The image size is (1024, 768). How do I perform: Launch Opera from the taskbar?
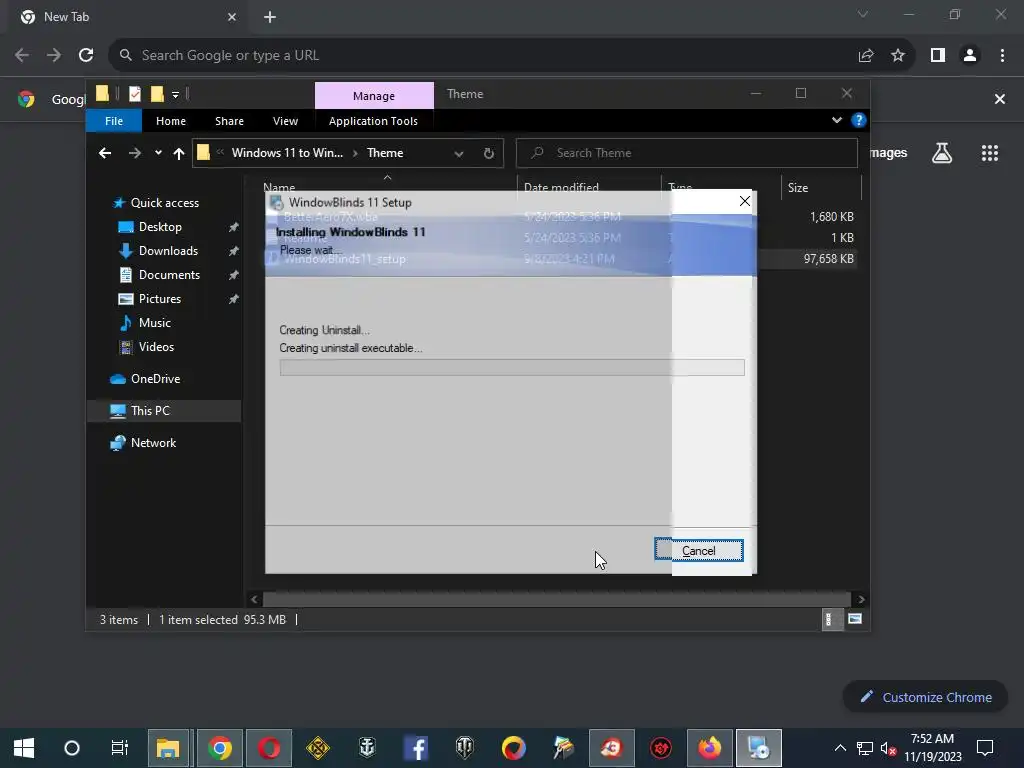[x=269, y=748]
